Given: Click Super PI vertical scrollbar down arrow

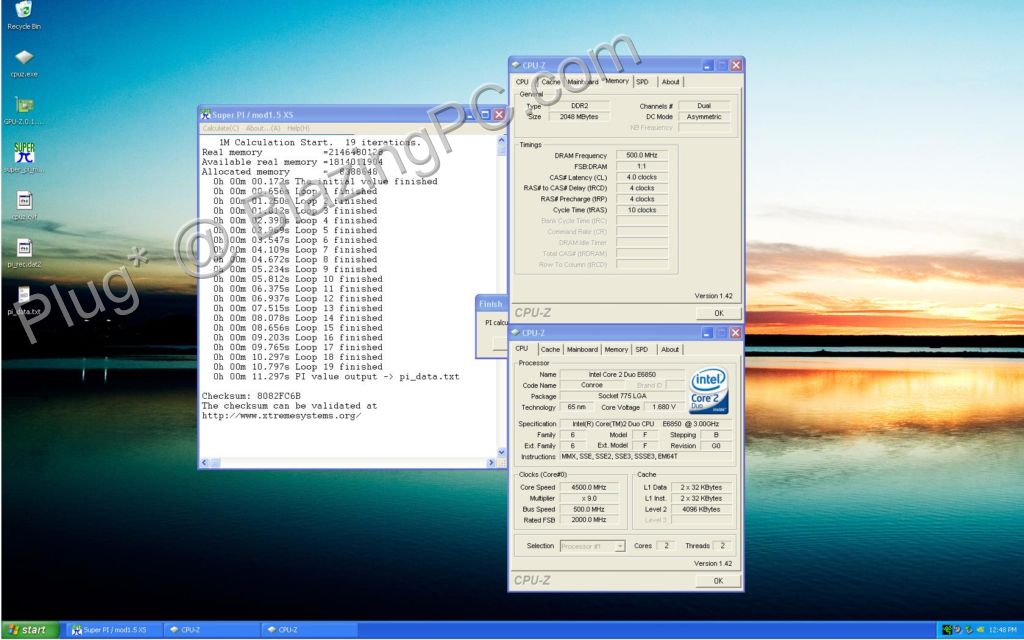Looking at the screenshot, I should click(502, 452).
